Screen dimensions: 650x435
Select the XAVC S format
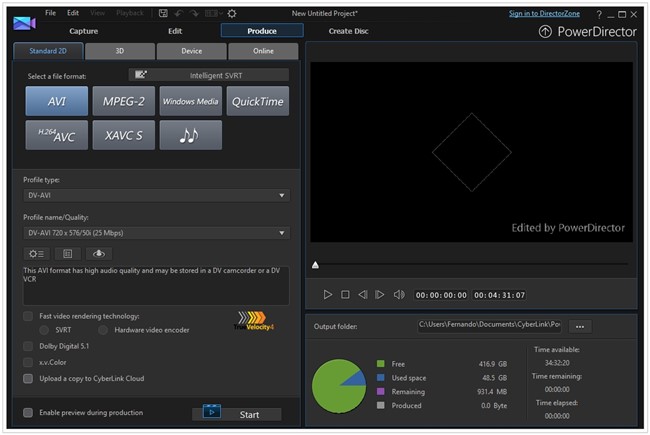coord(124,135)
